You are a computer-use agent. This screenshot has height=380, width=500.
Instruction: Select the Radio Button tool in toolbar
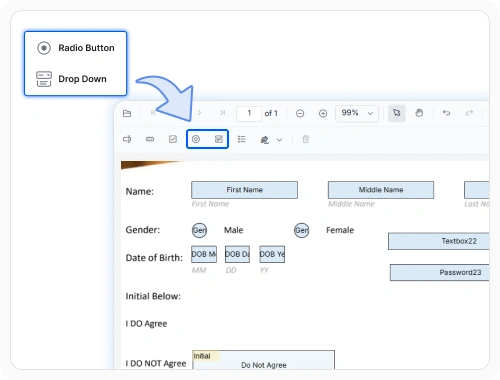196,139
